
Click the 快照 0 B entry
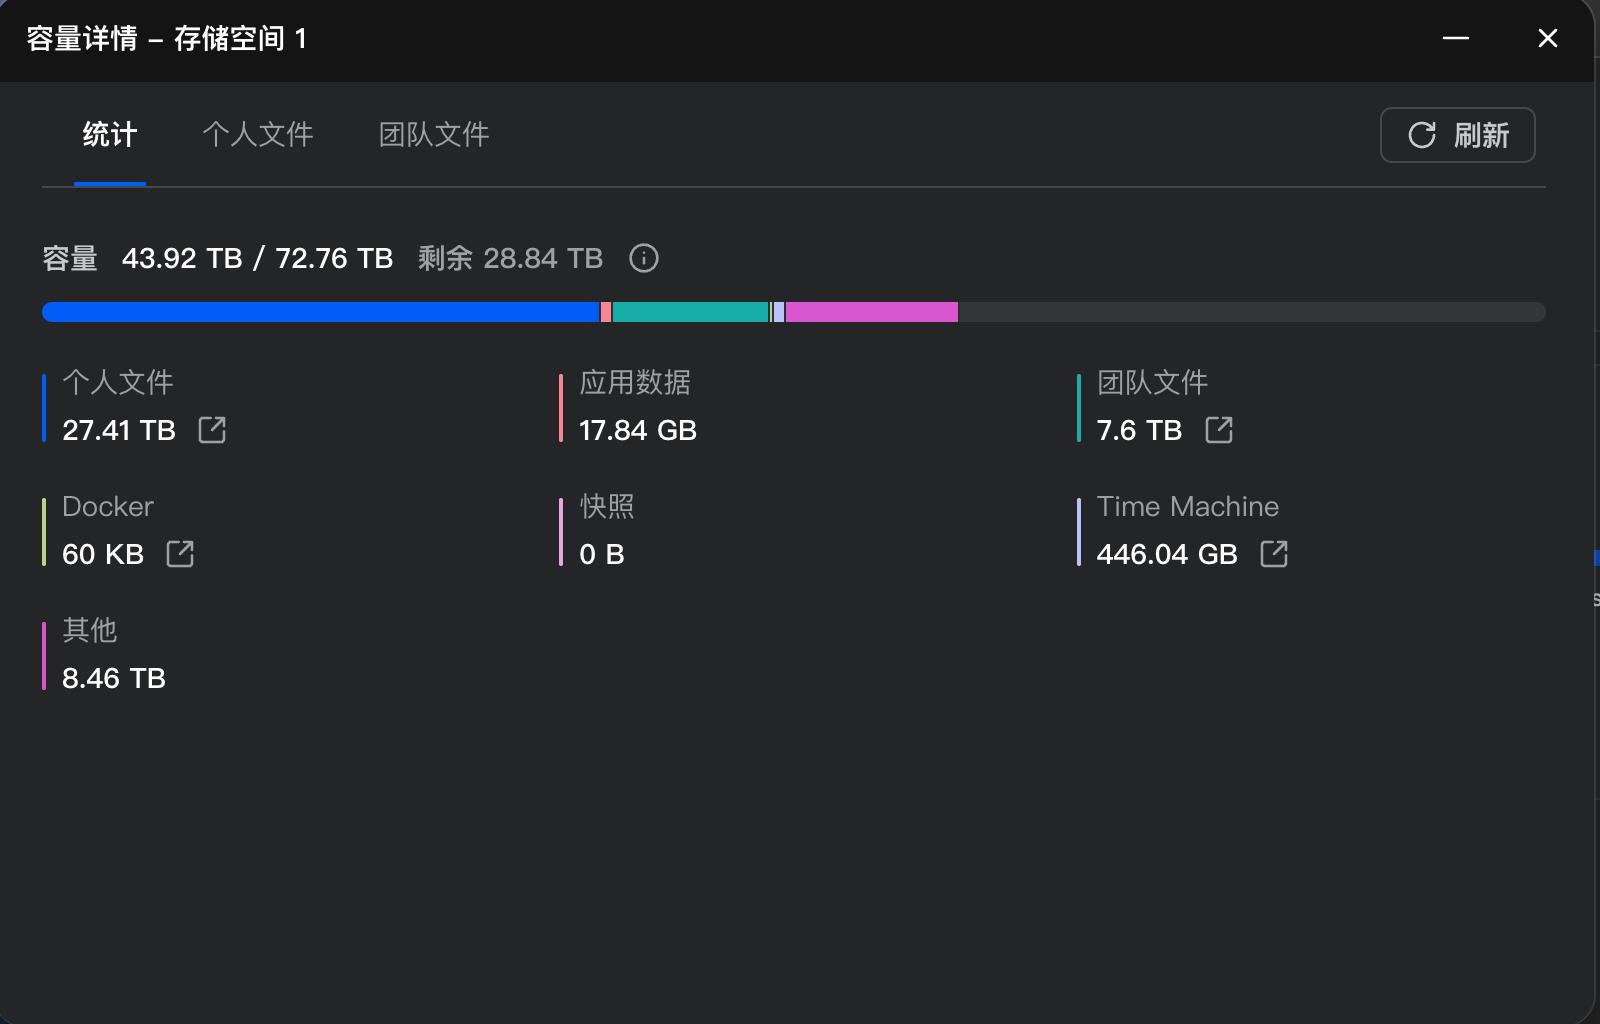(598, 530)
